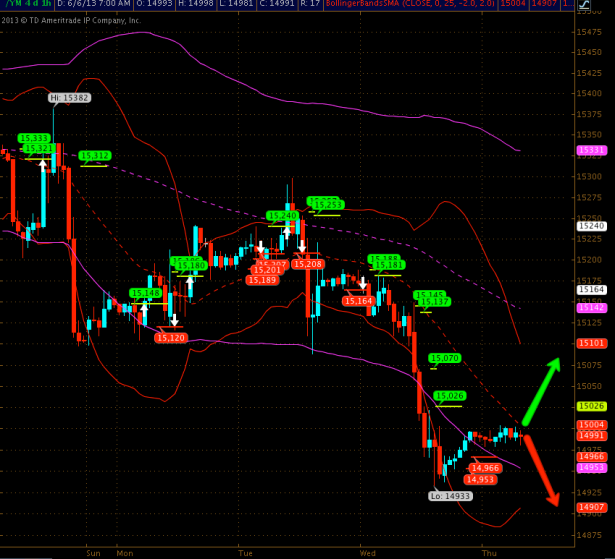Screen dimensions: 615x559
Task: Click the white up arrow below 15,321
Action: tap(43, 165)
